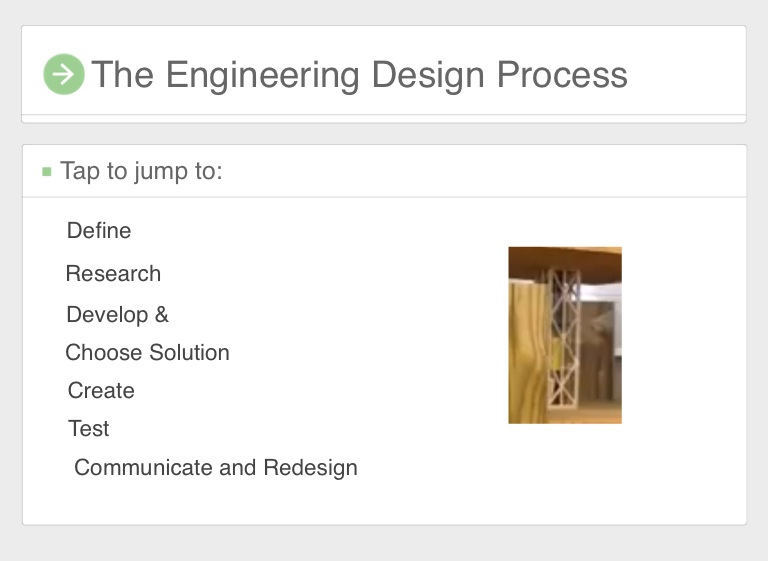768x561 pixels.
Task: Click the green arrow icon beside title
Action: pyautogui.click(x=64, y=74)
